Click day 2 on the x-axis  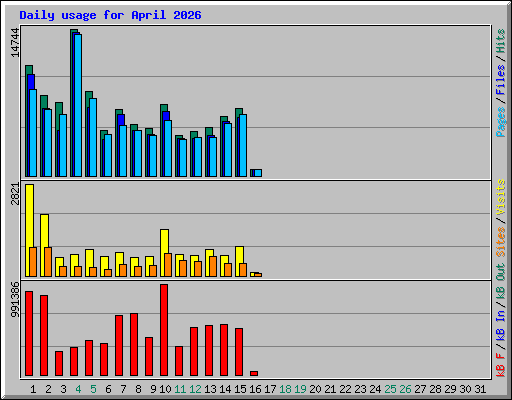[48, 389]
